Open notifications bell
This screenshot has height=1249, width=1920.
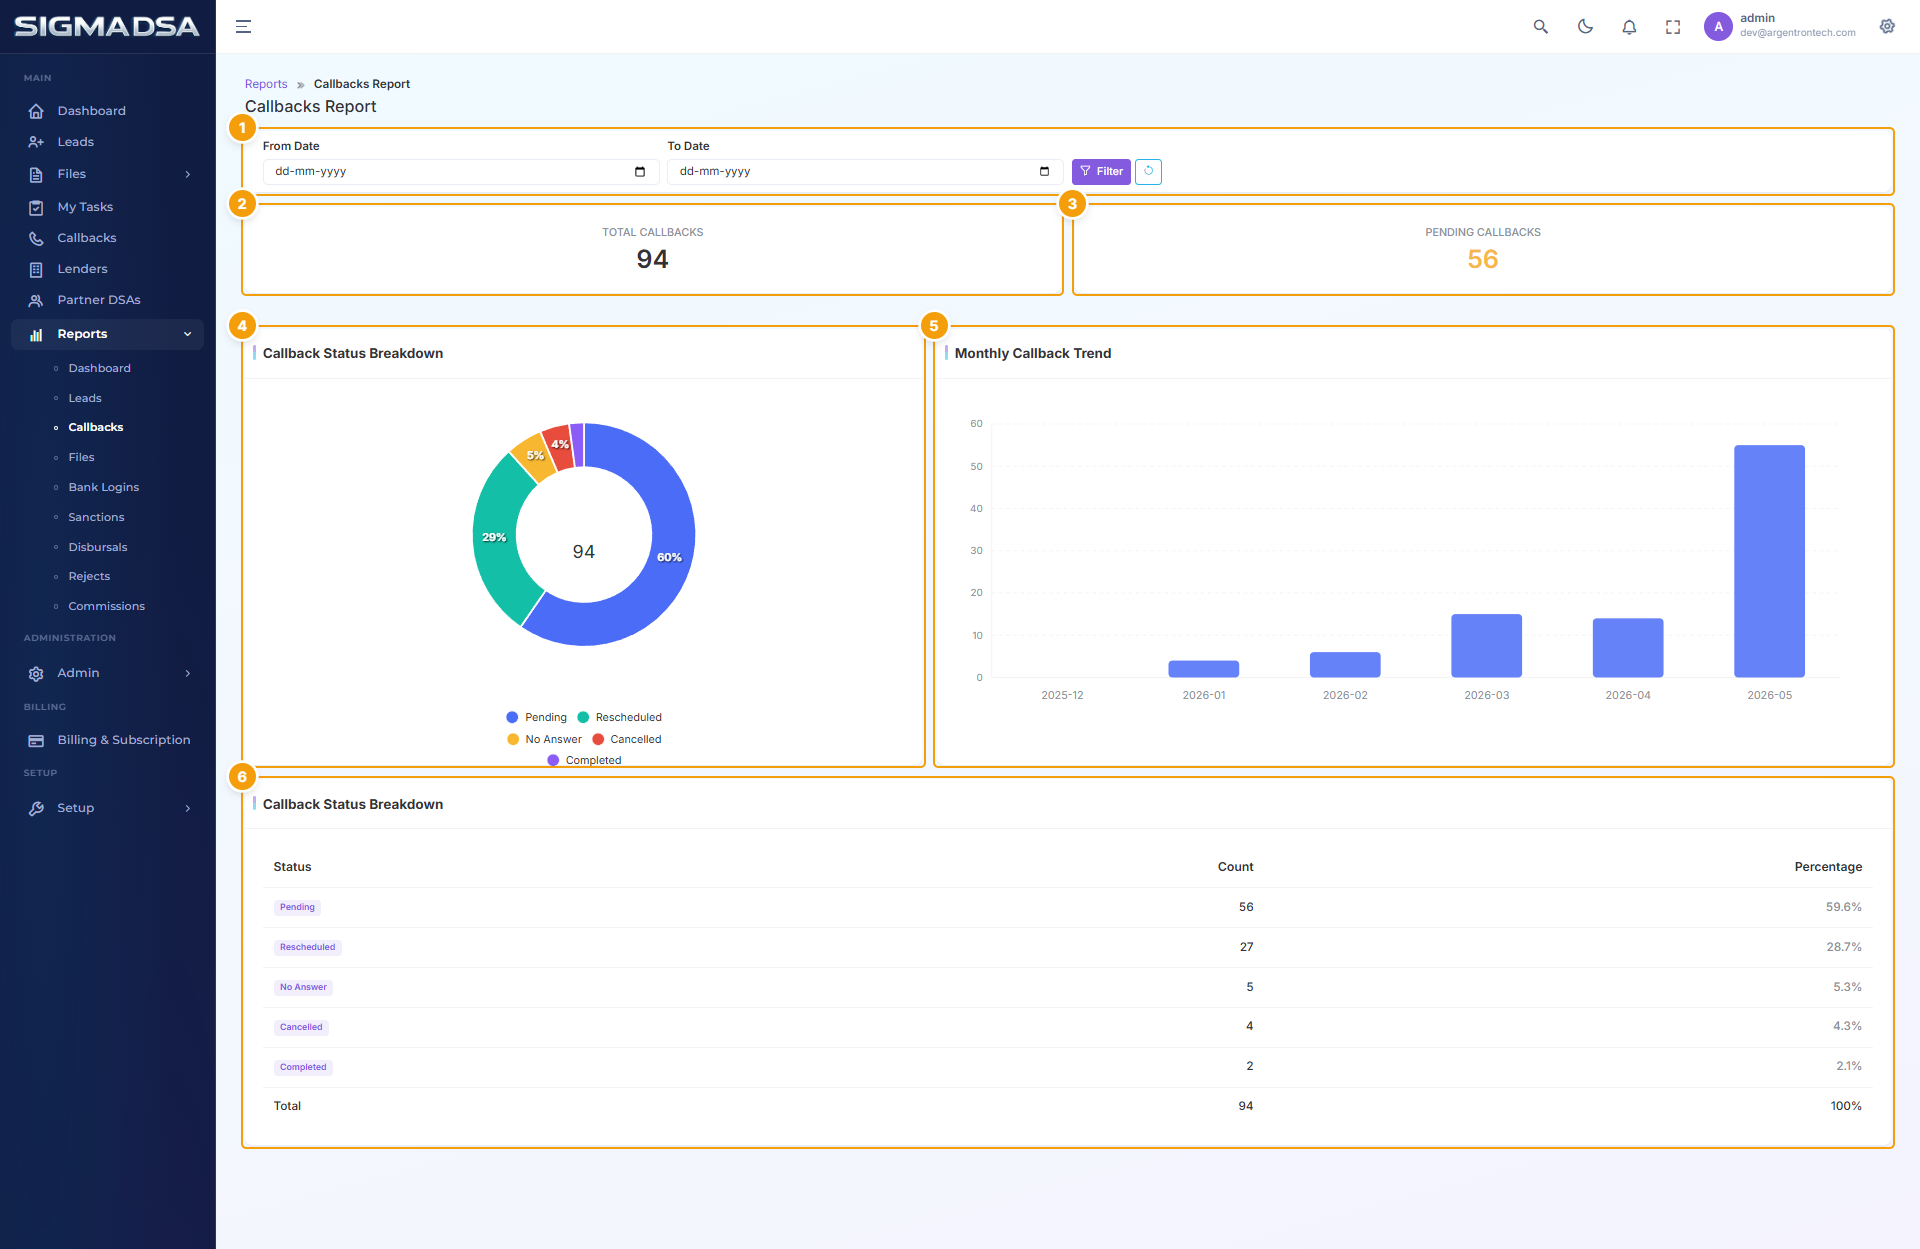[x=1629, y=27]
